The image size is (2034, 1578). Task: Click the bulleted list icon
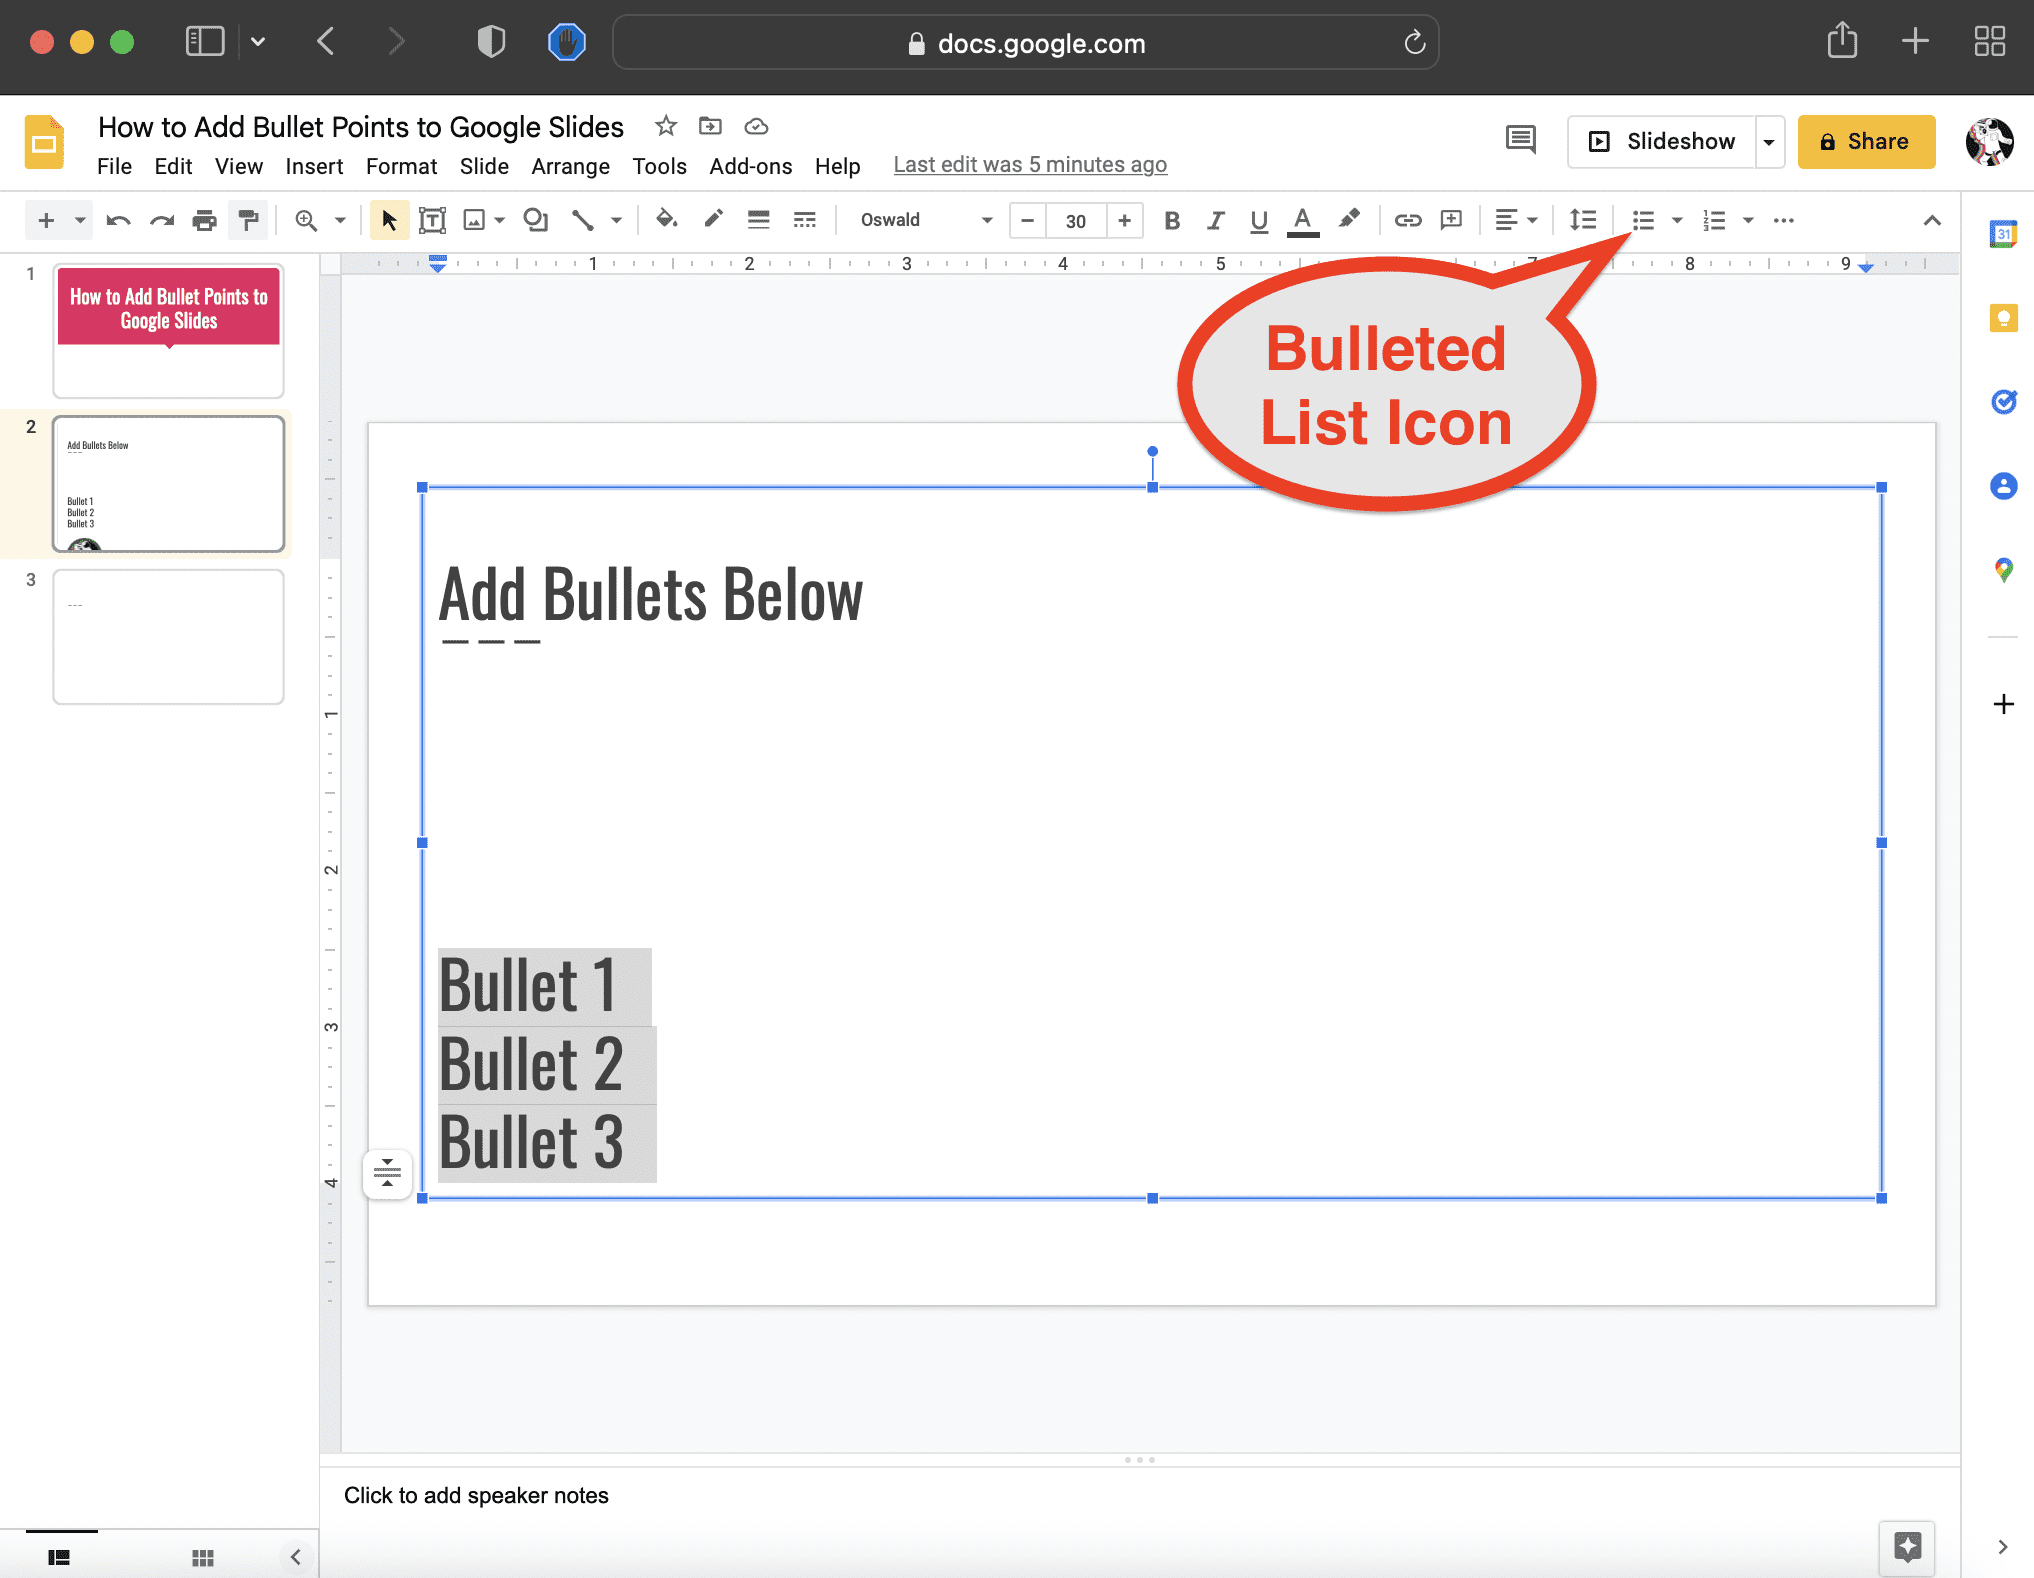[x=1643, y=220]
